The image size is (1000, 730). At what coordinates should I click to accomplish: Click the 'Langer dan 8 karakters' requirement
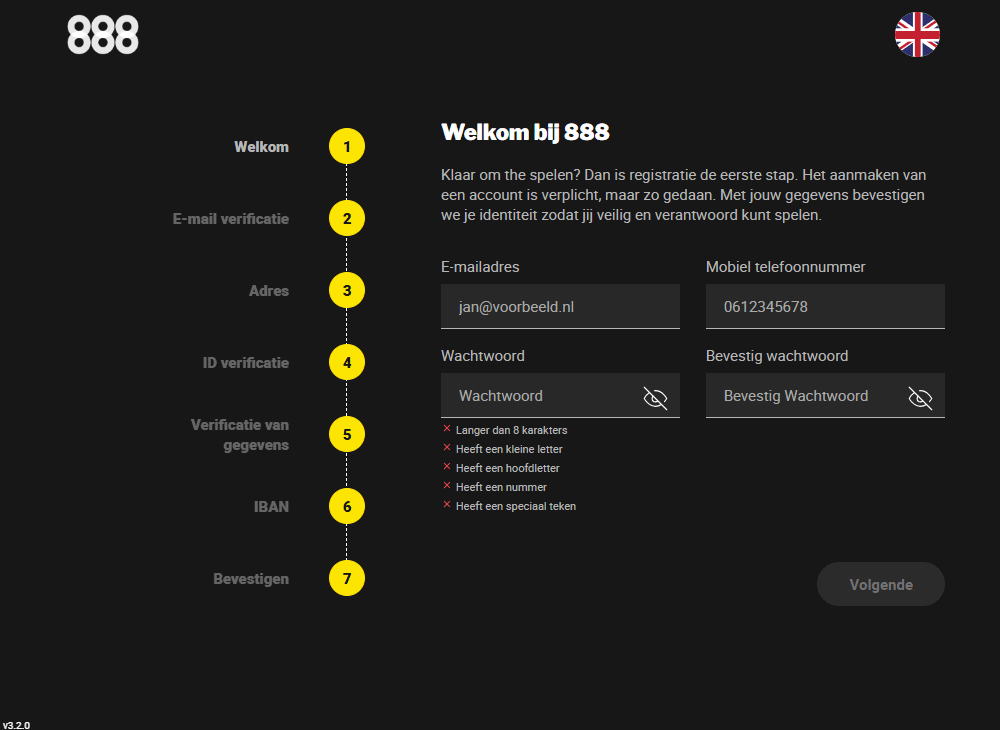511,430
